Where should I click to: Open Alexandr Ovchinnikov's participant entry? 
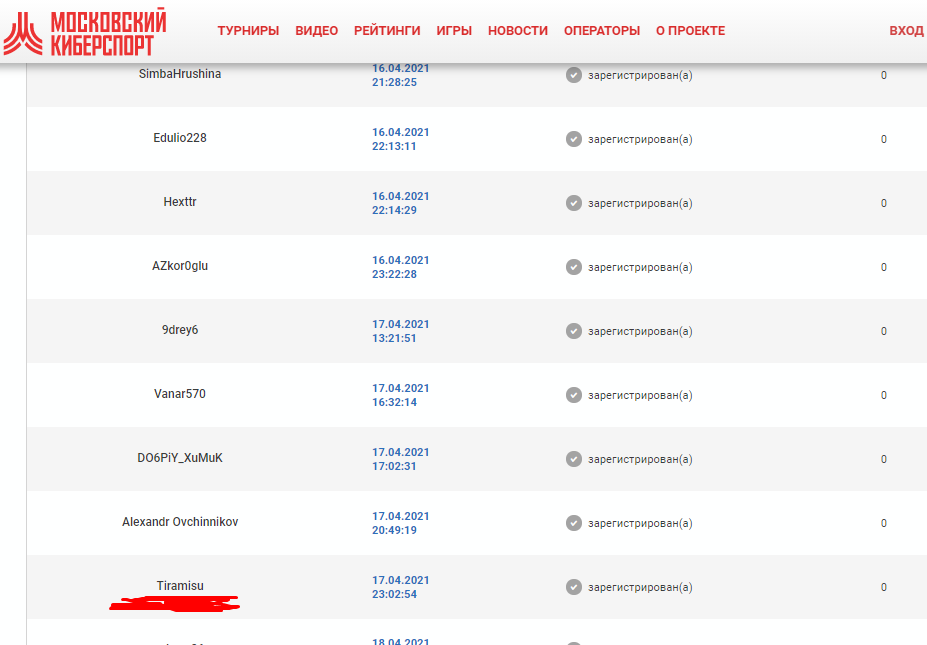coord(180,522)
